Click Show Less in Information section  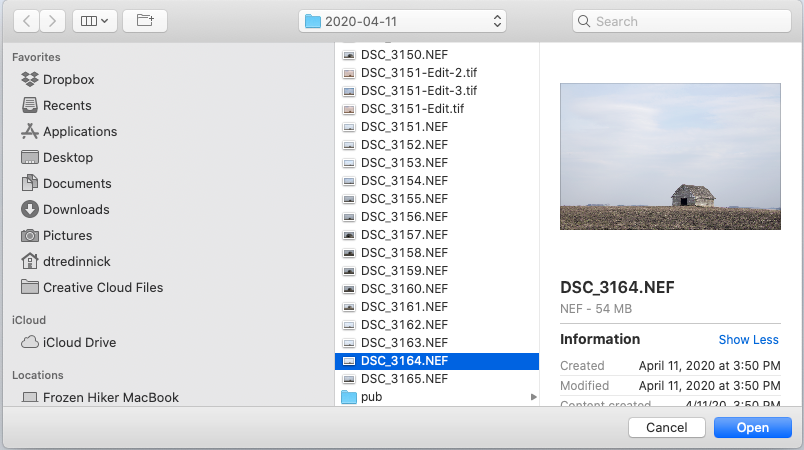[x=748, y=340]
